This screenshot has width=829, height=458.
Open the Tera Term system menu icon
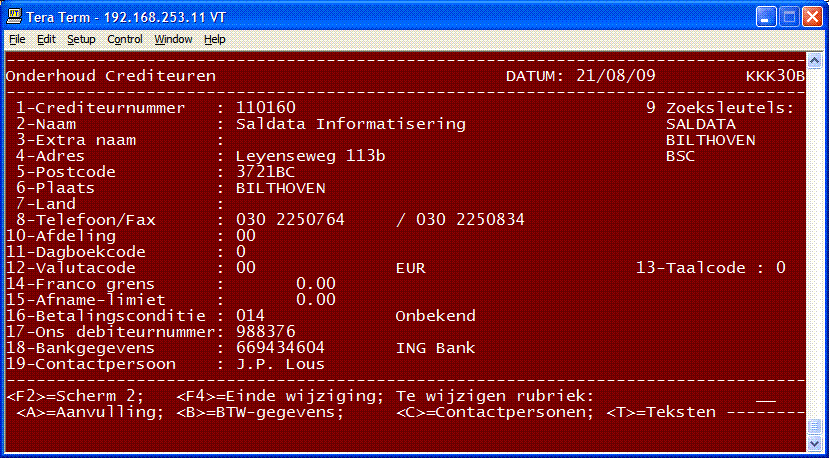14,15
